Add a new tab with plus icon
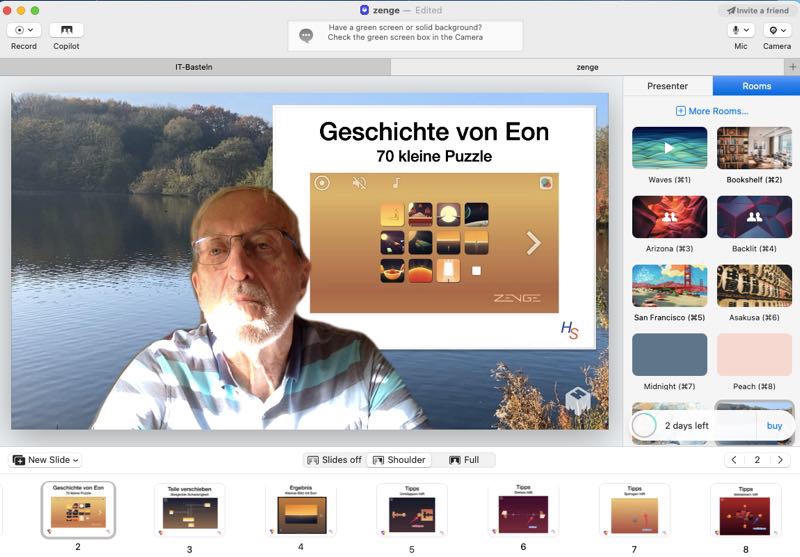Image resolution: width=800 pixels, height=557 pixels. 792,67
